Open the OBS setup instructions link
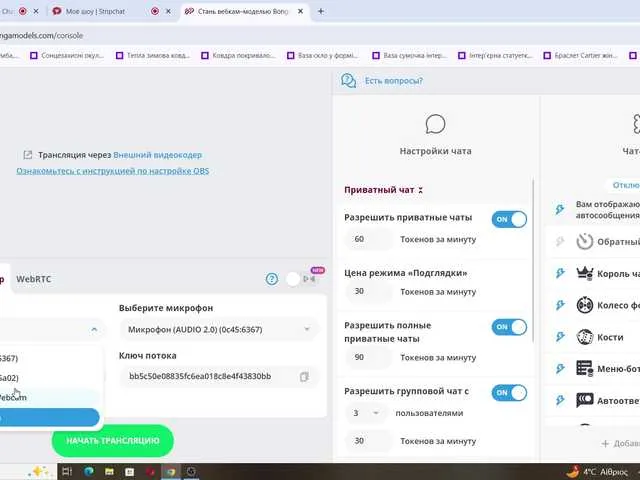640x480 pixels. pos(112,171)
